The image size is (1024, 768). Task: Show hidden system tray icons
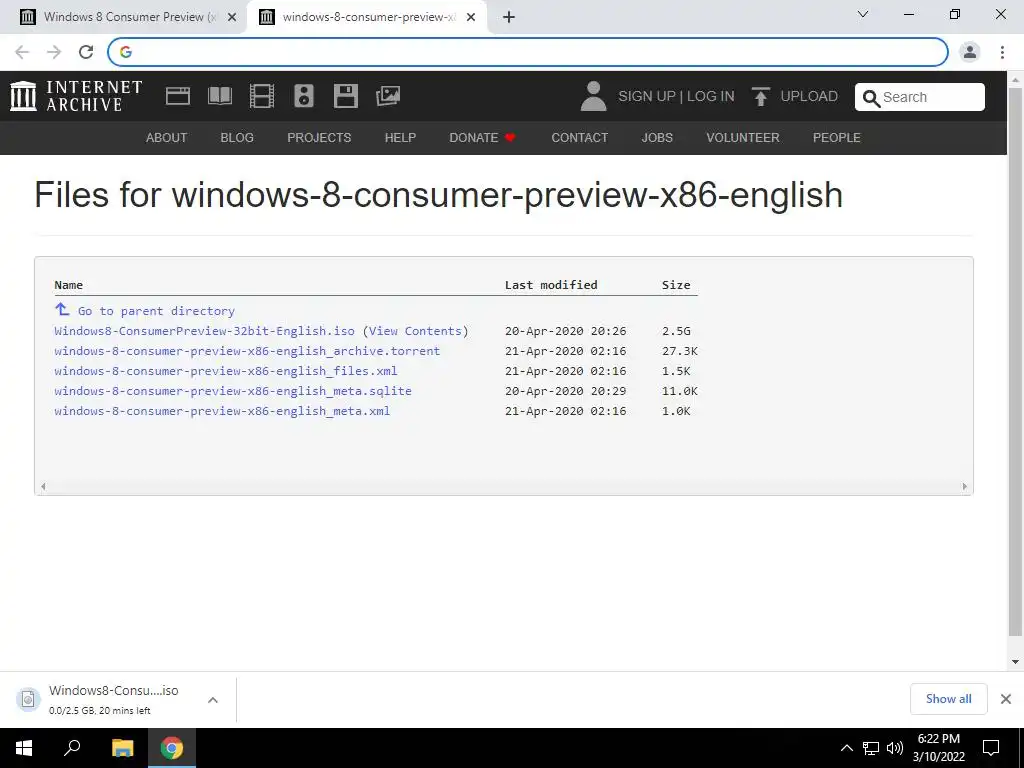(x=846, y=748)
